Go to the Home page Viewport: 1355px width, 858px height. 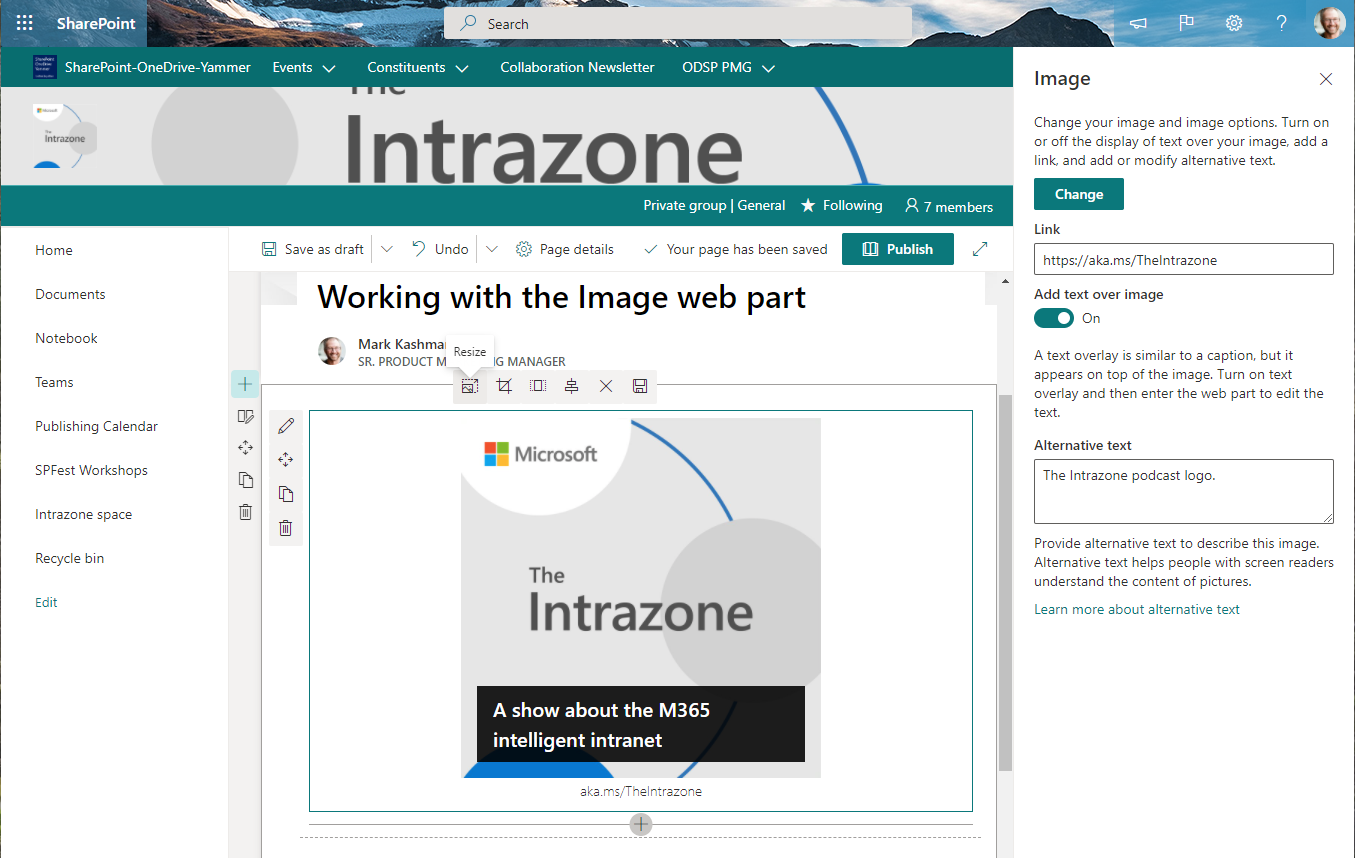(54, 250)
